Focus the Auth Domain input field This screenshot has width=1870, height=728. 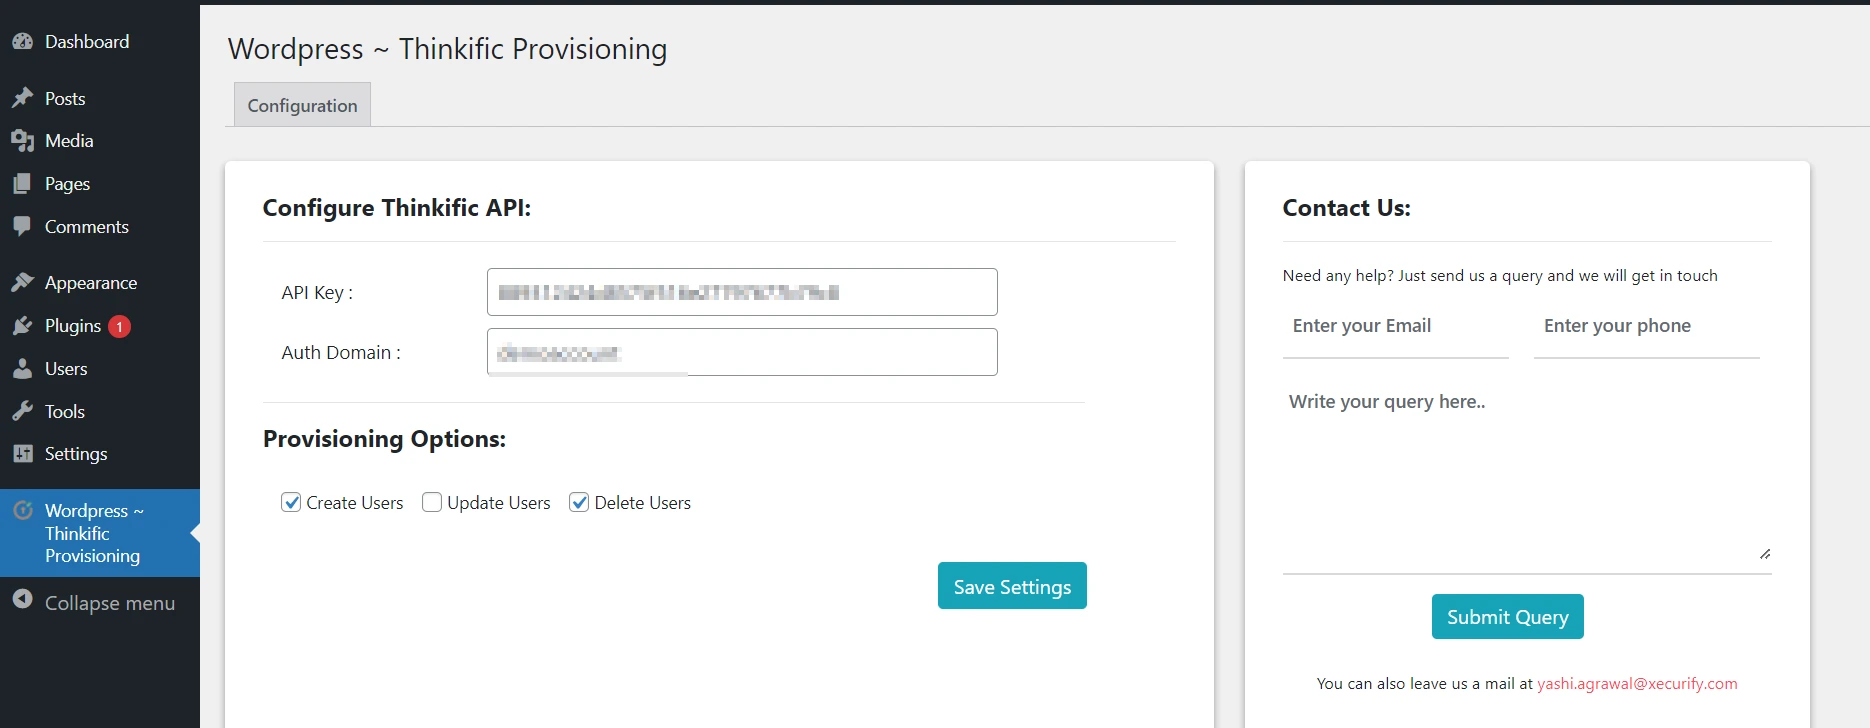[742, 352]
